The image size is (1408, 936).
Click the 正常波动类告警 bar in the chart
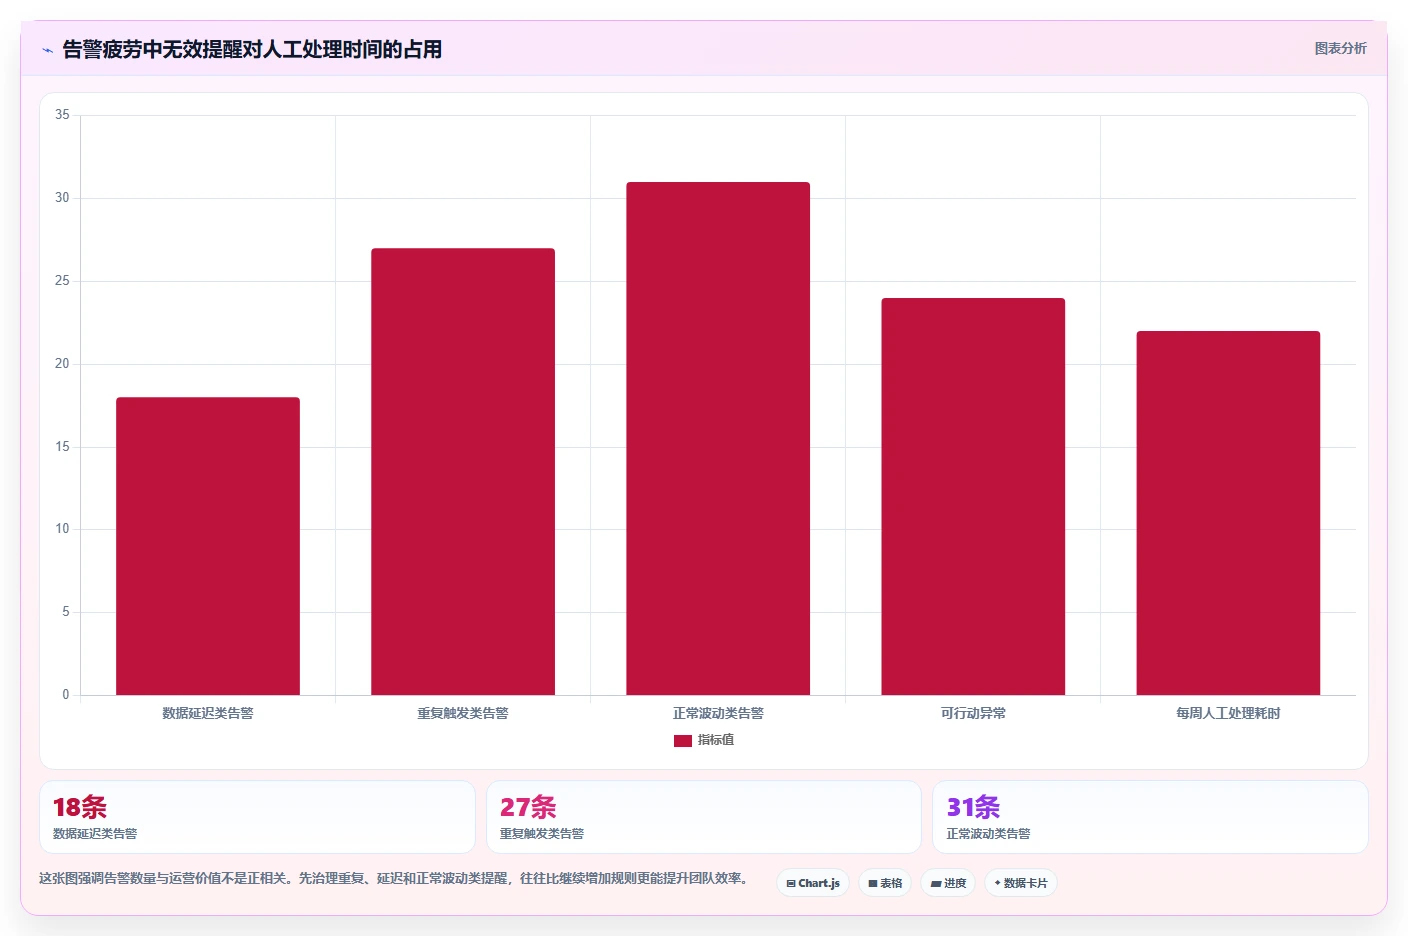[718, 438]
